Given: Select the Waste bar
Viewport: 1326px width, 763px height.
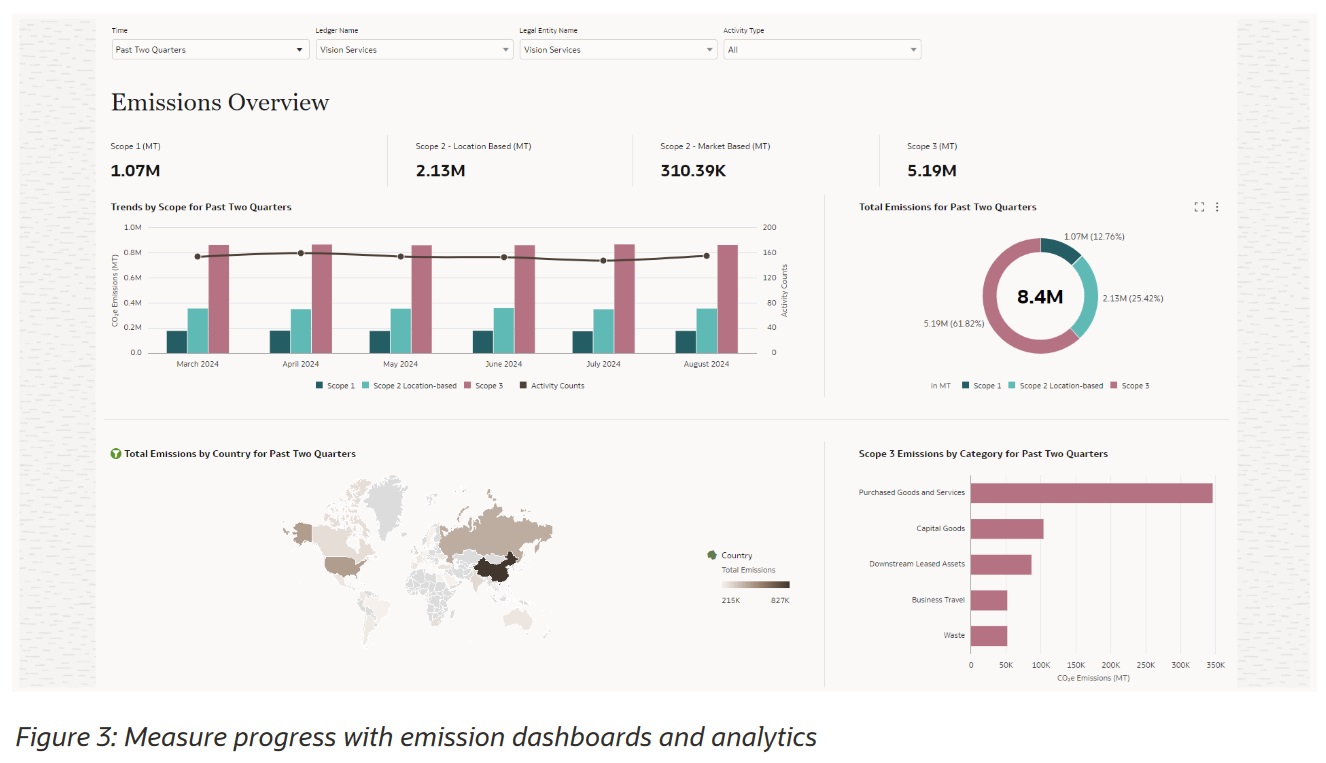Looking at the screenshot, I should coord(989,636).
